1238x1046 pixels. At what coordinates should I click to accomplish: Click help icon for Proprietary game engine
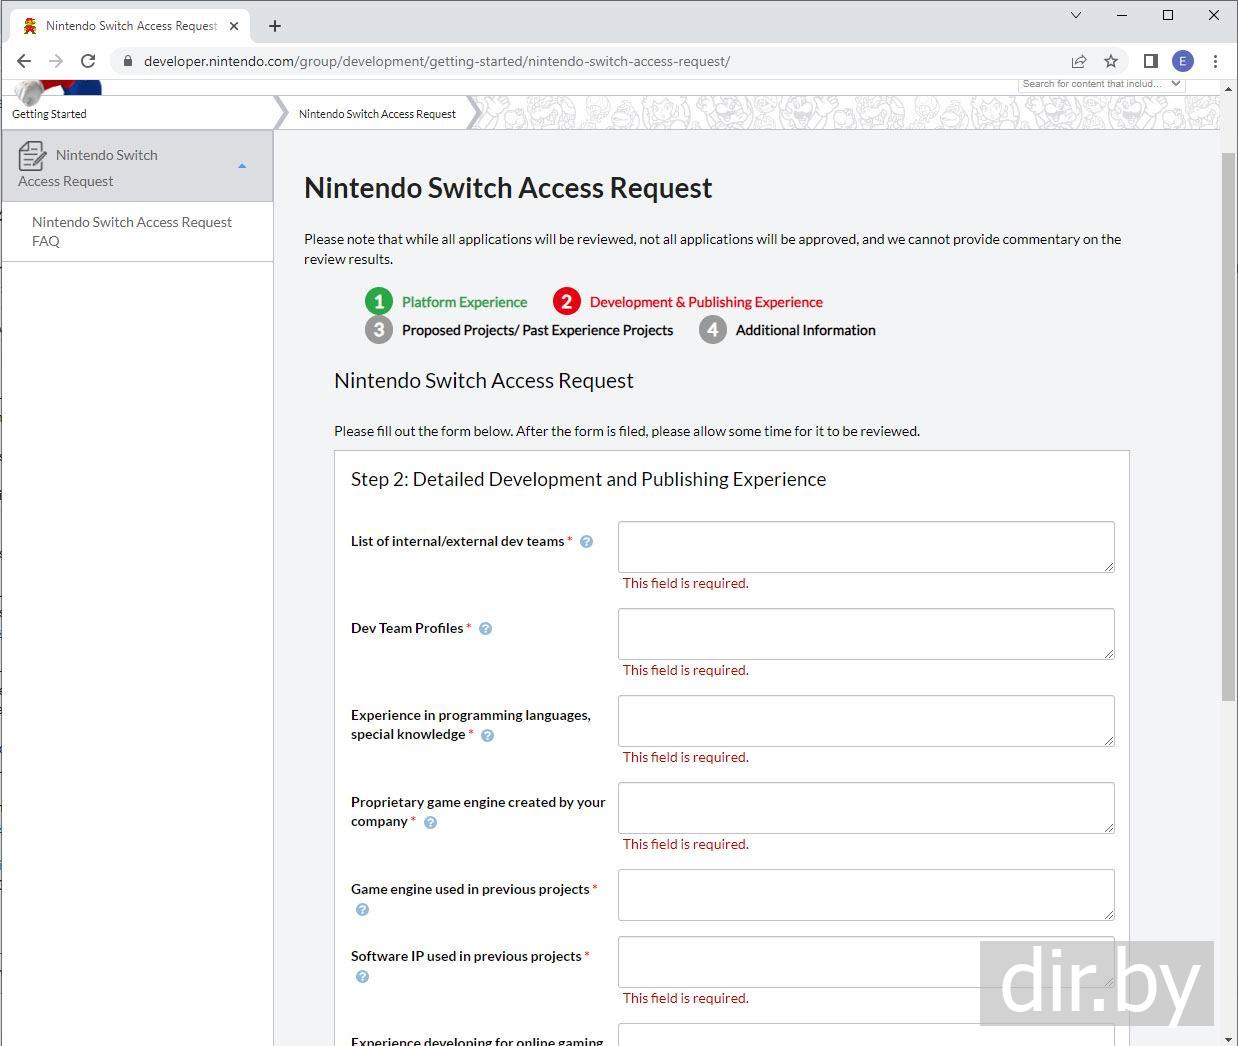(x=431, y=823)
